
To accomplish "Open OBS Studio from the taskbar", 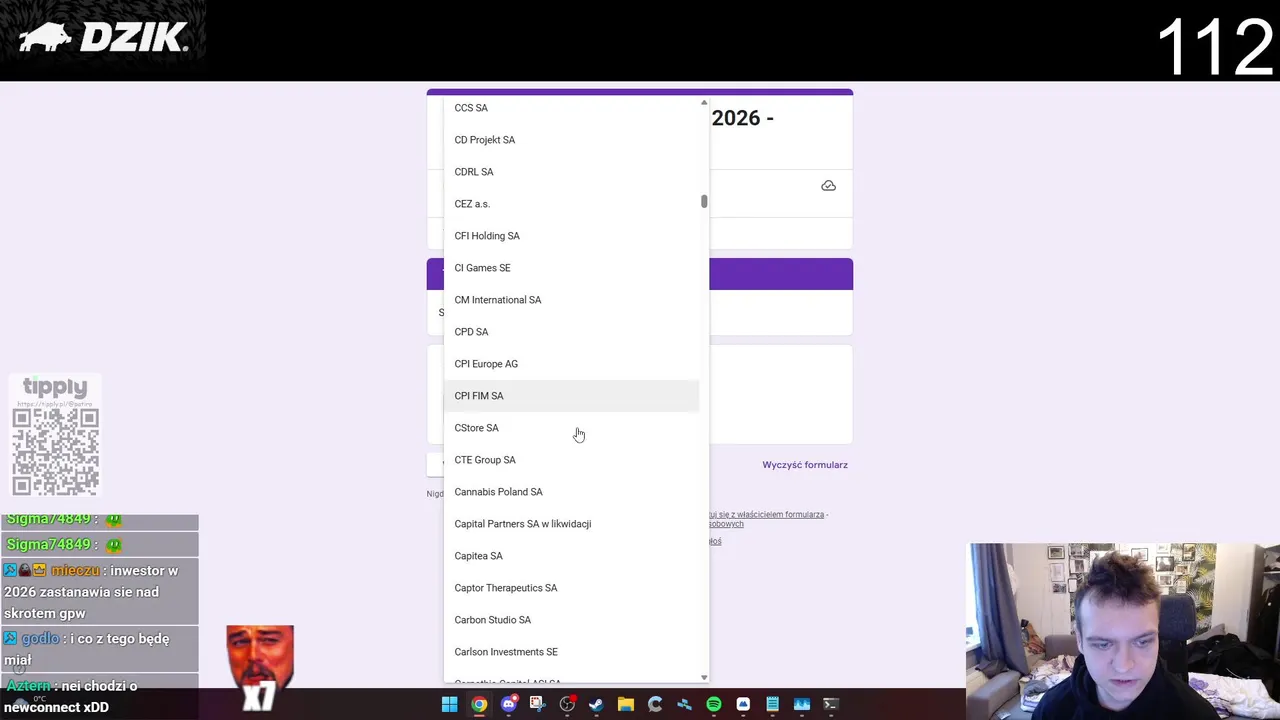I will click(x=567, y=704).
